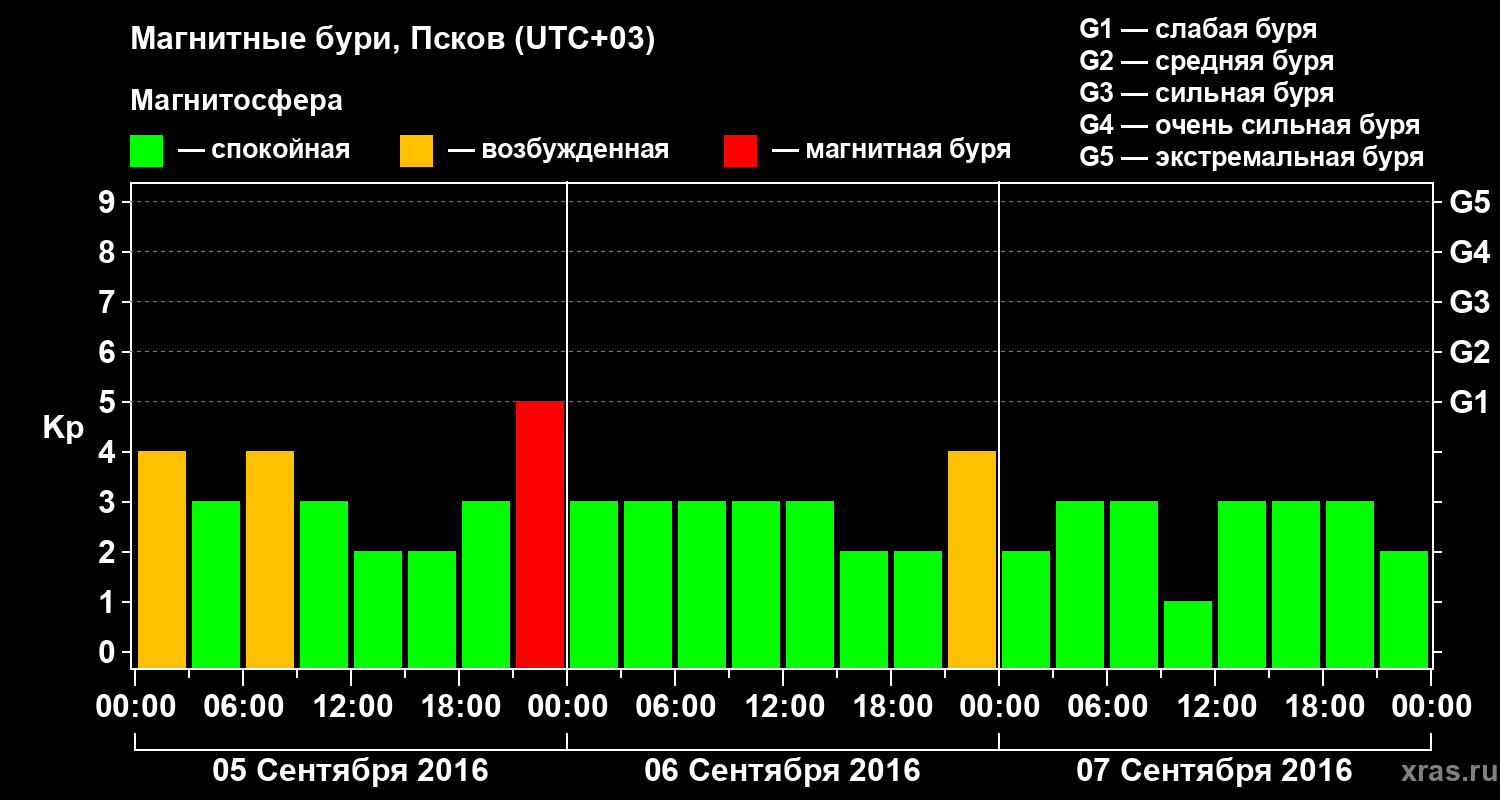Click 'G3 — сильная буря' legend line
The image size is (1500, 800).
pos(1207,93)
